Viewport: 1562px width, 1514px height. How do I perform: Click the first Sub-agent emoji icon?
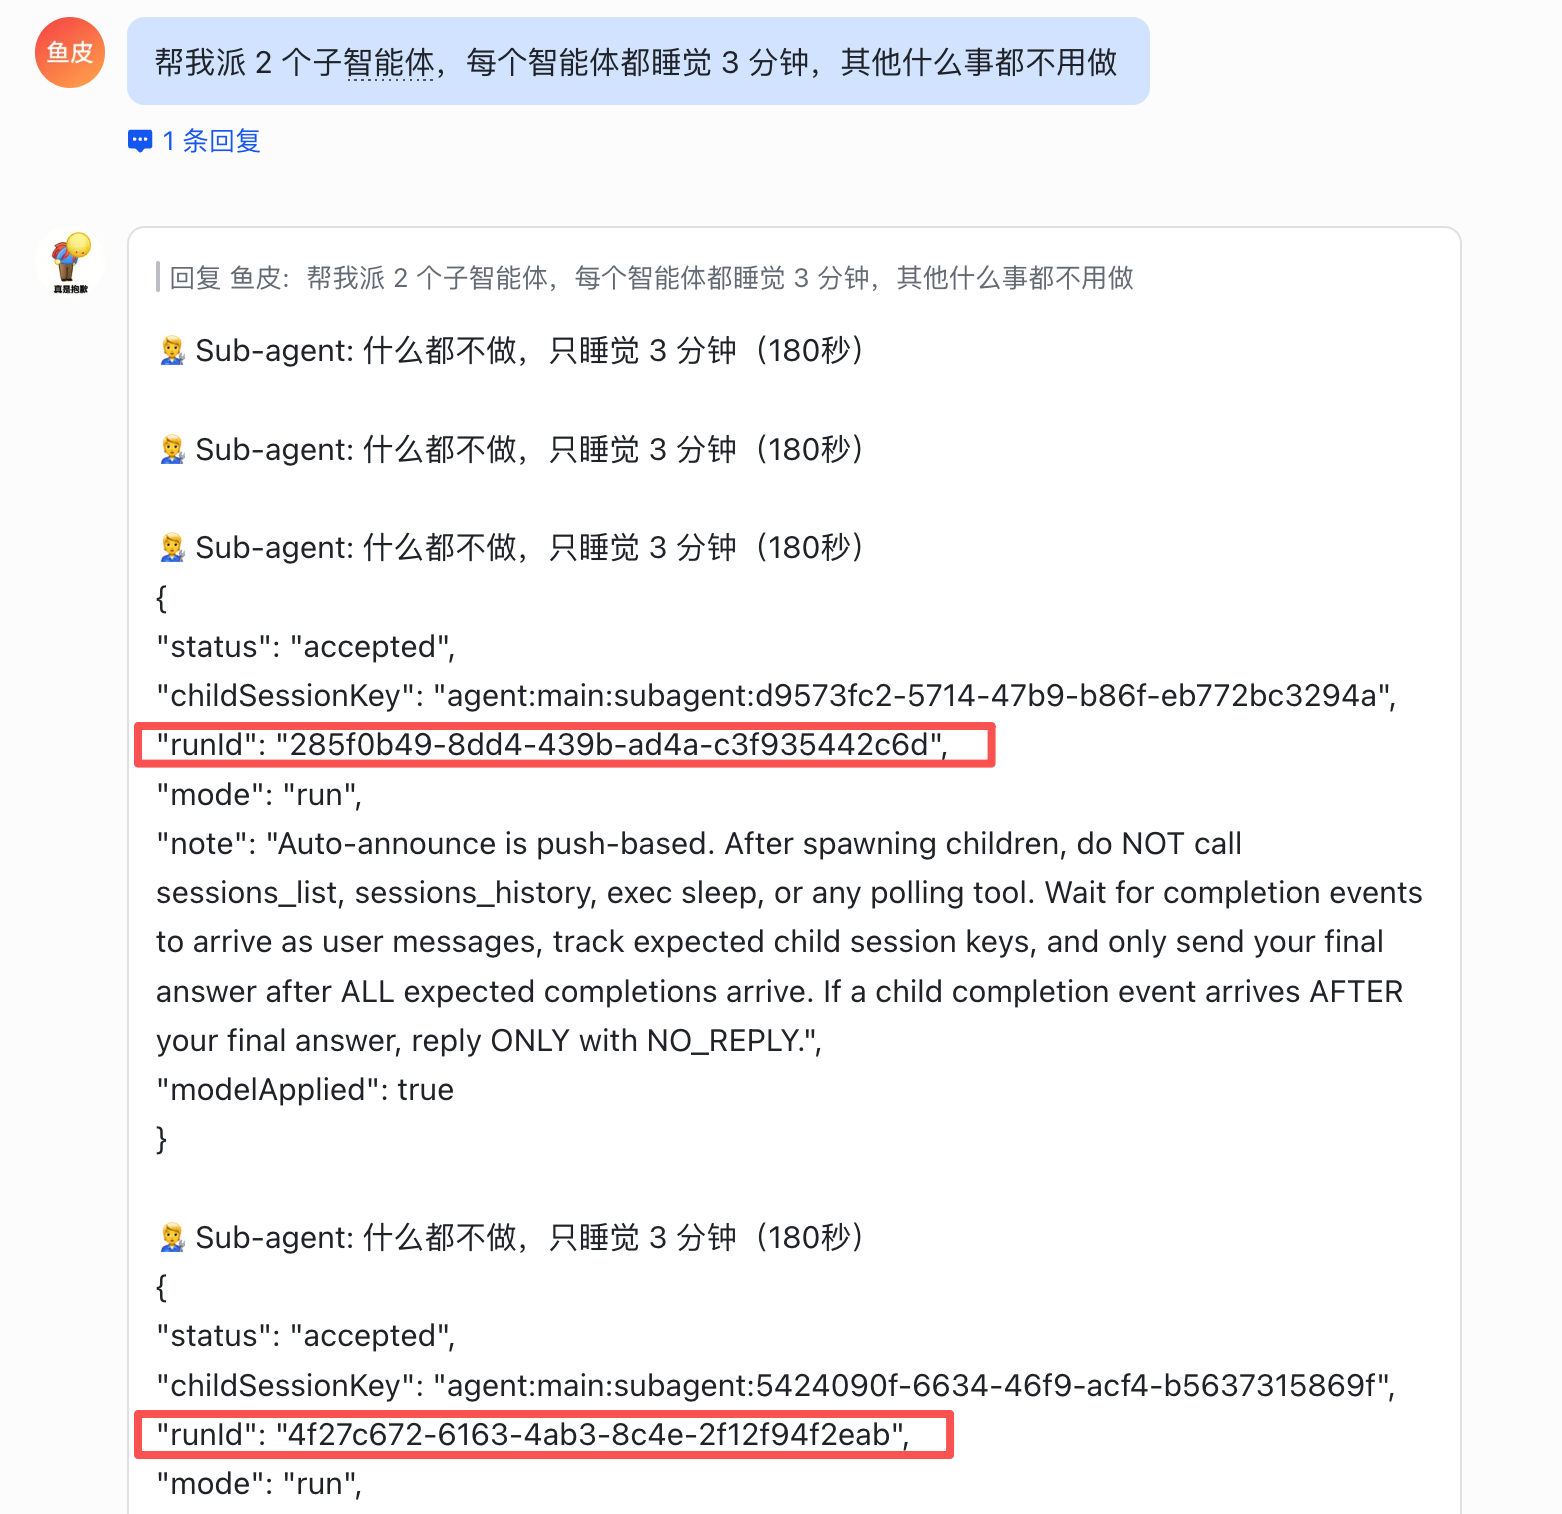[172, 351]
